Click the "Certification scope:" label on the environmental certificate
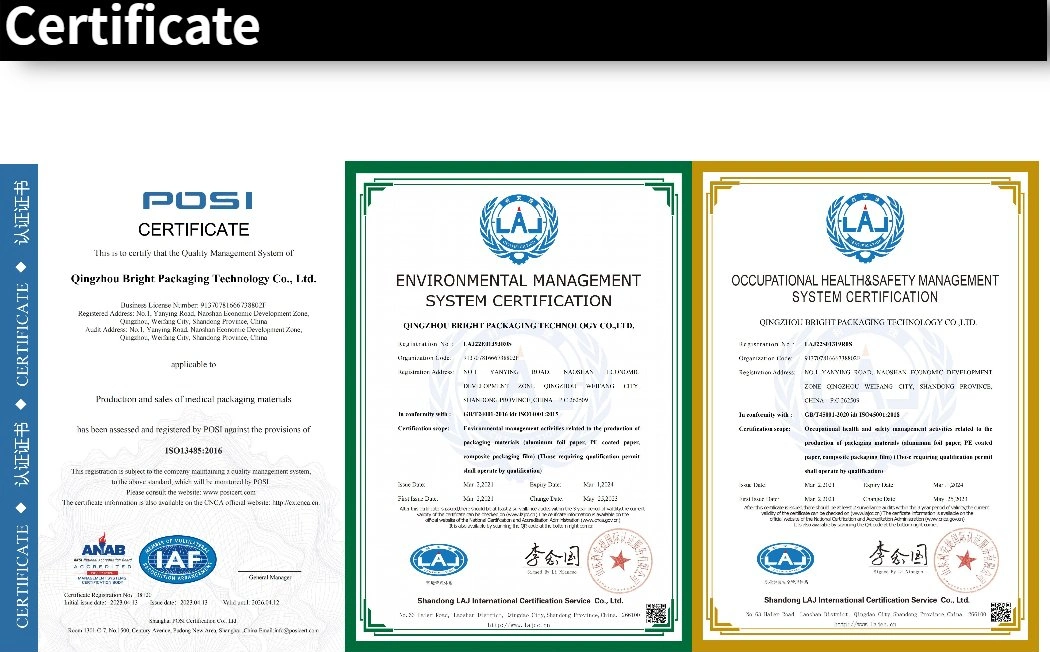This screenshot has width=1050, height=652. (423, 428)
